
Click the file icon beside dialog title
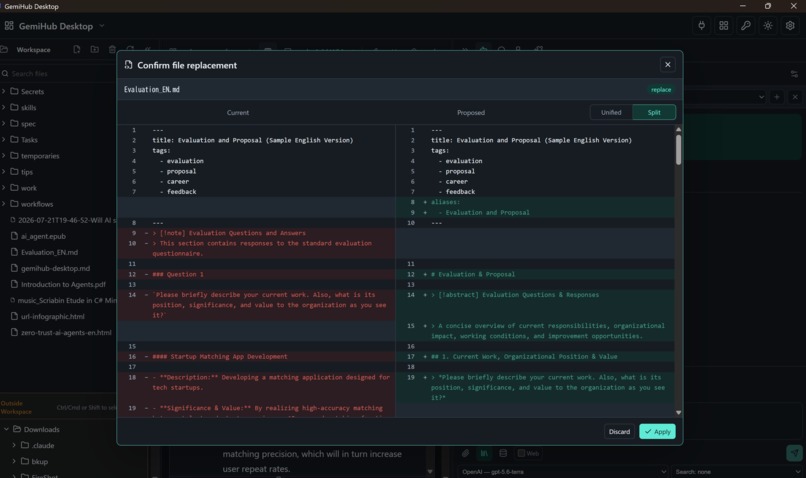pyautogui.click(x=129, y=65)
